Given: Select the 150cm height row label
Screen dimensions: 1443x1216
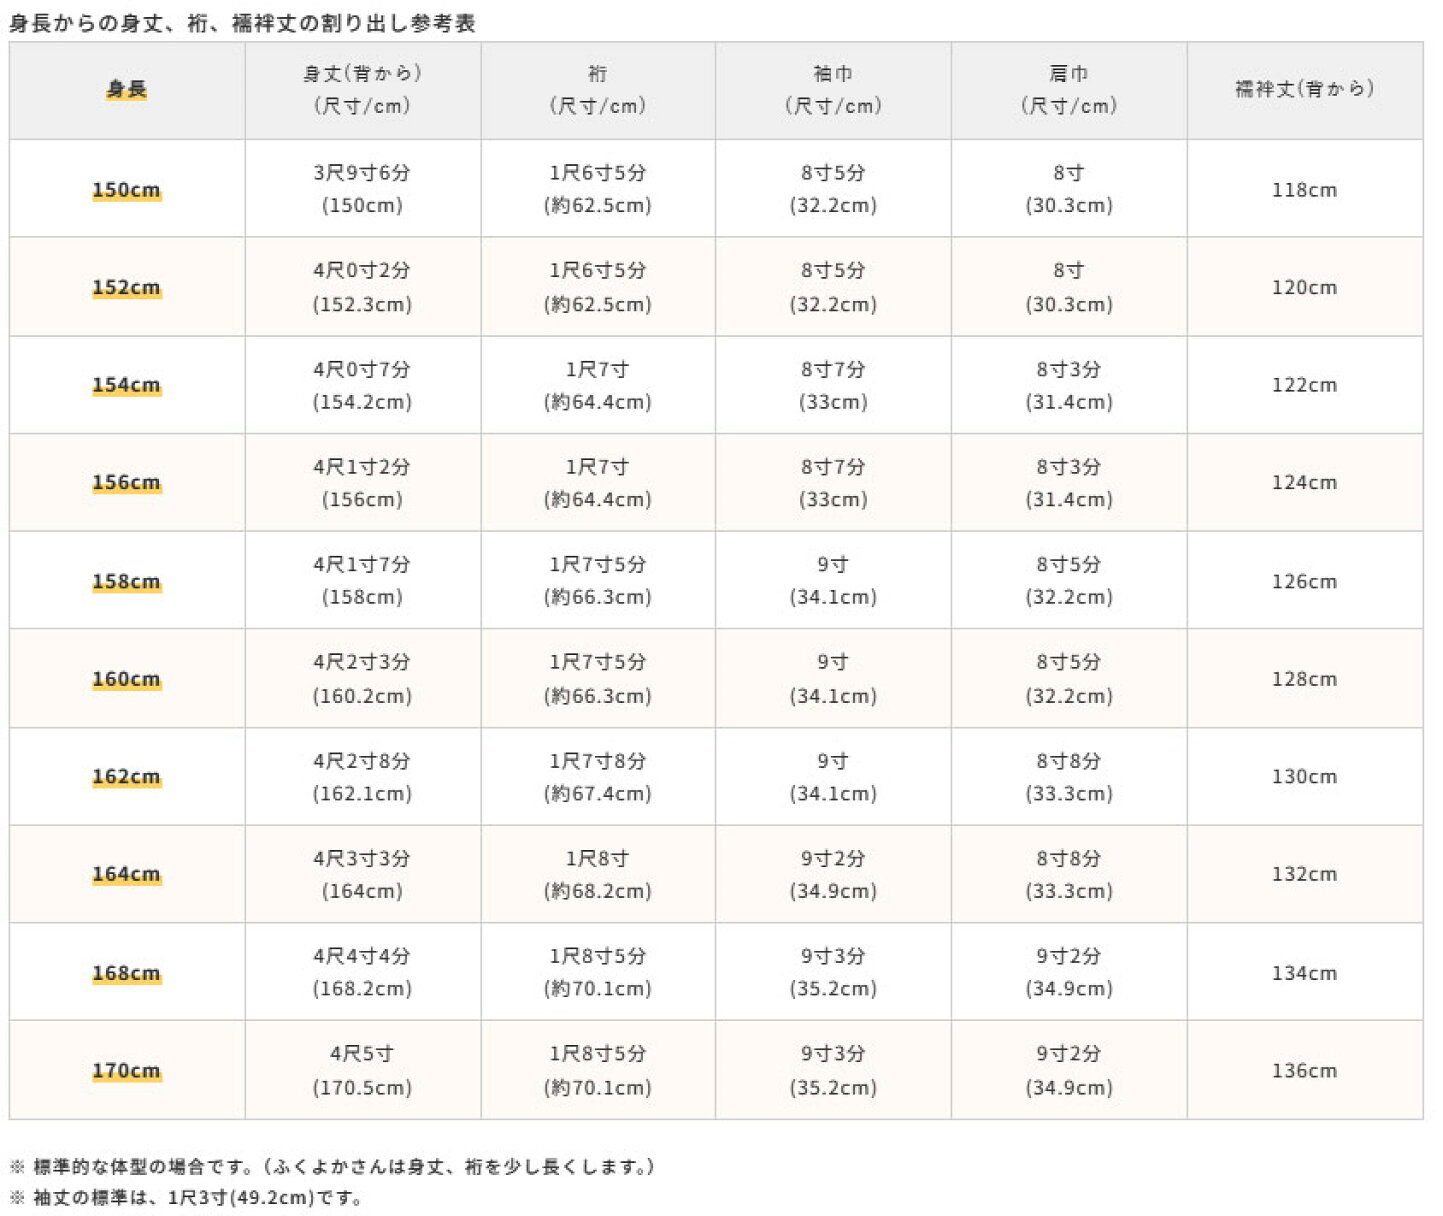Looking at the screenshot, I should point(126,189).
